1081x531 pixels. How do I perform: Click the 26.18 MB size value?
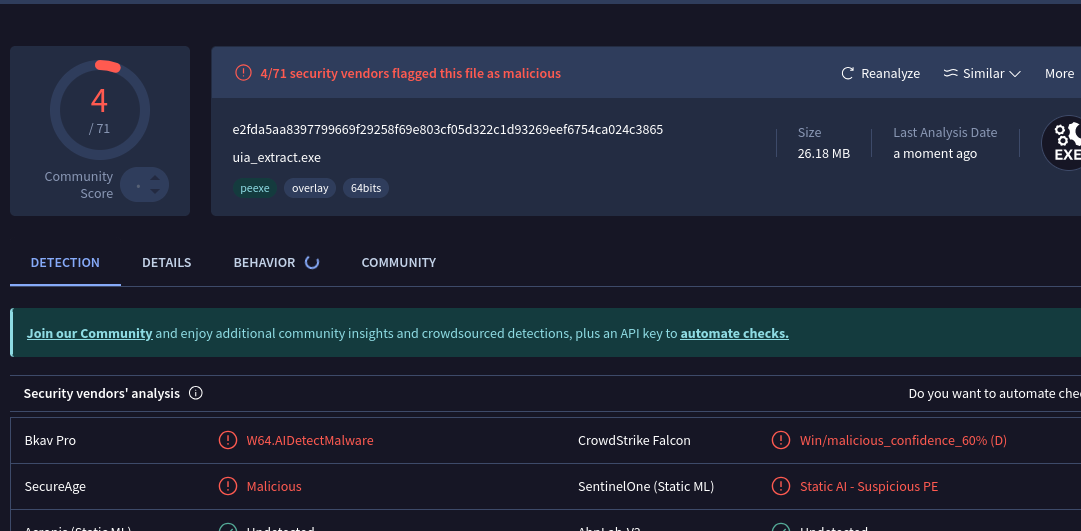pyautogui.click(x=824, y=153)
